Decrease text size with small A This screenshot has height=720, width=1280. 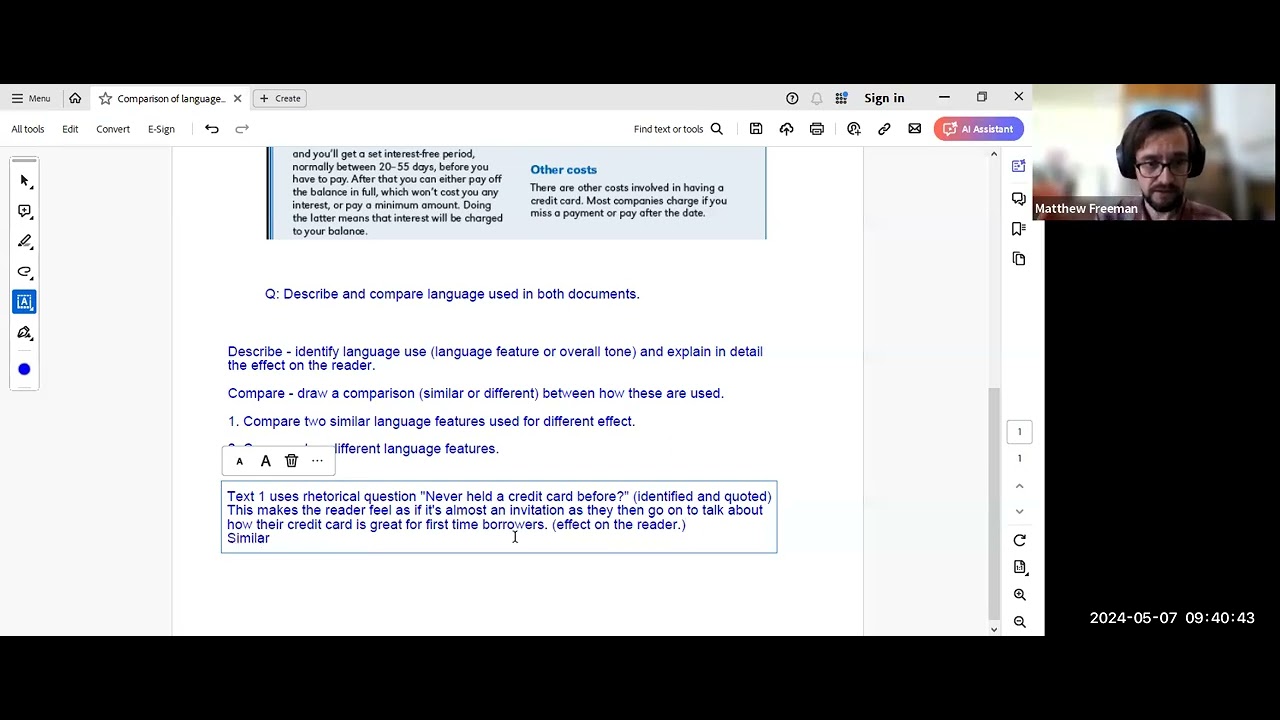tap(239, 461)
